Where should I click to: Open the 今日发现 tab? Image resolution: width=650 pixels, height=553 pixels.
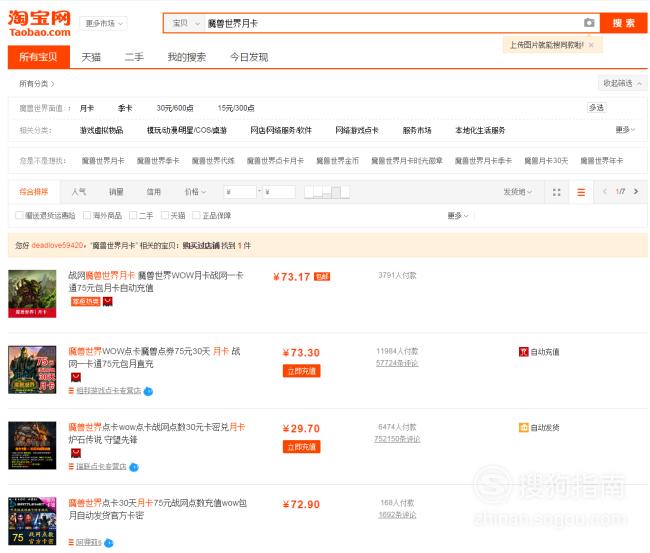coord(249,57)
